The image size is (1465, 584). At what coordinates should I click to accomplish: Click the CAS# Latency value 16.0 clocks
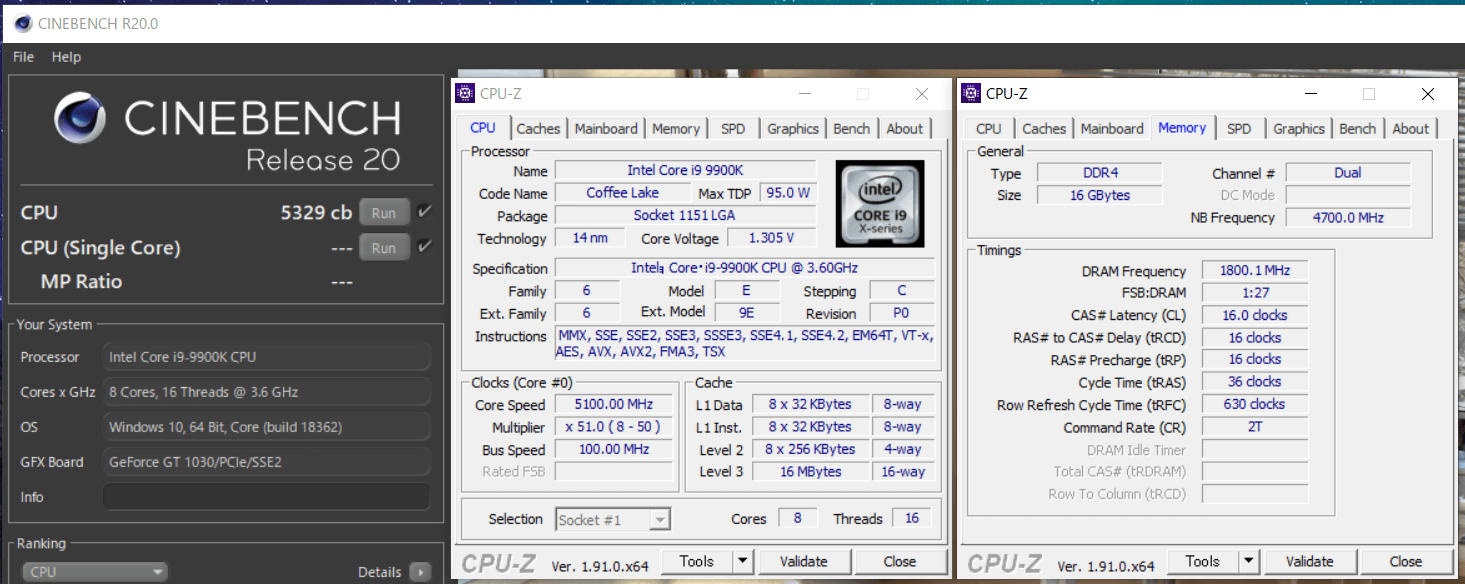[1254, 315]
